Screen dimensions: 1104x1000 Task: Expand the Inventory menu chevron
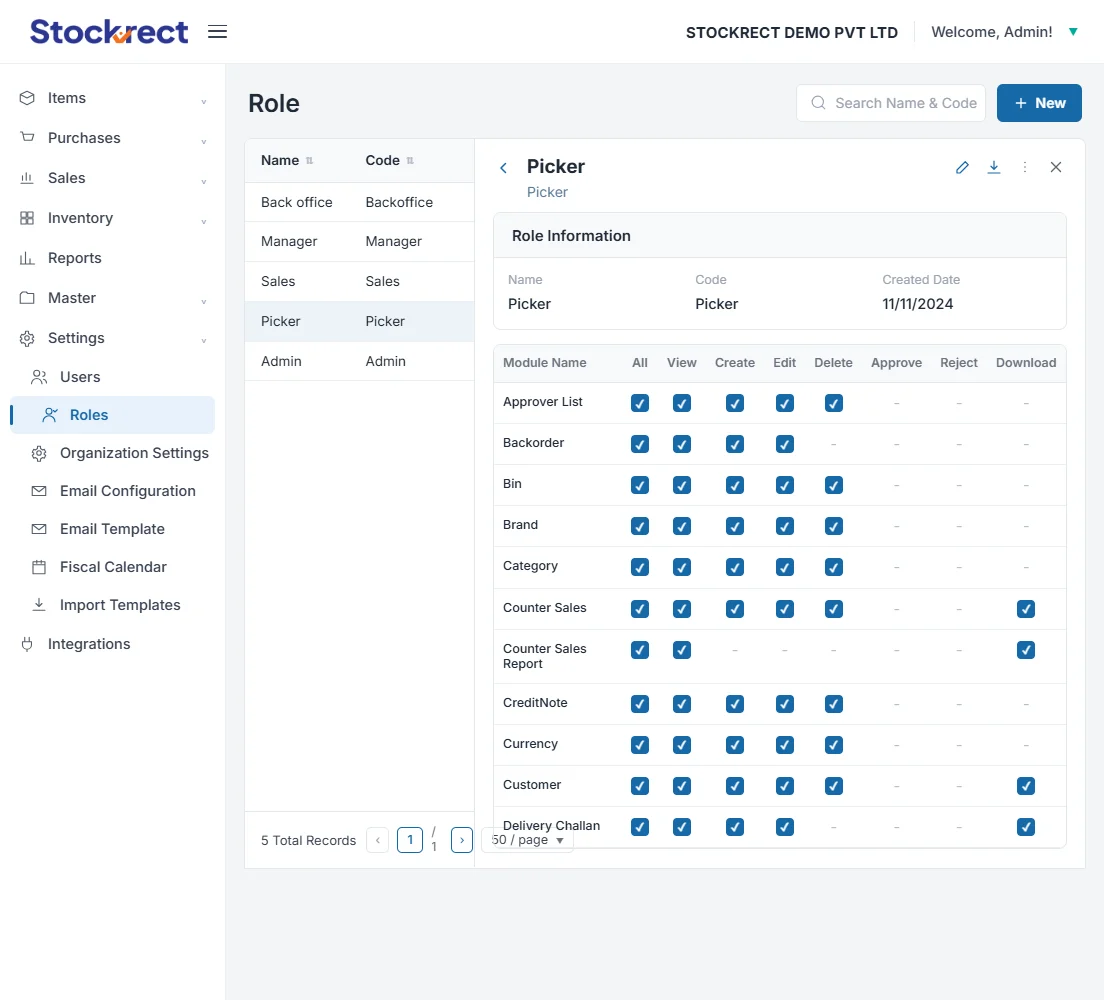coord(203,222)
